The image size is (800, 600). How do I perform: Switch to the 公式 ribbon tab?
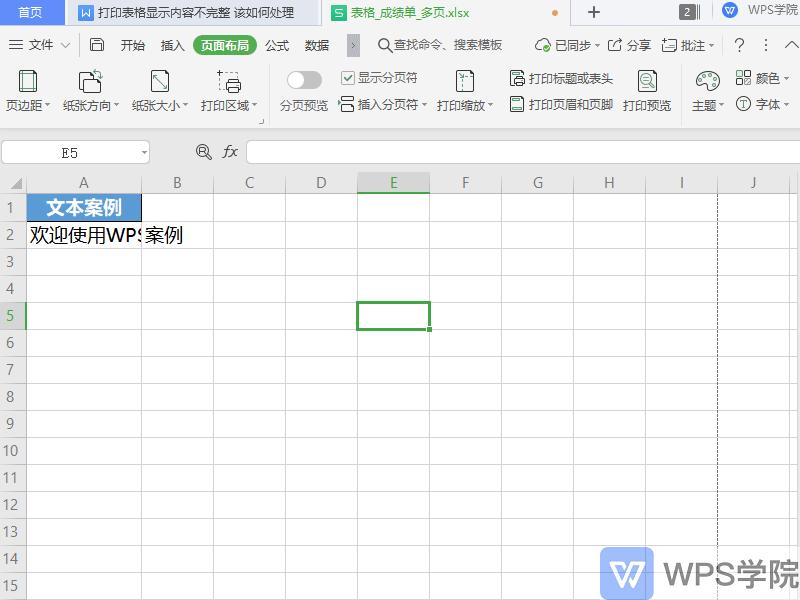[276, 45]
